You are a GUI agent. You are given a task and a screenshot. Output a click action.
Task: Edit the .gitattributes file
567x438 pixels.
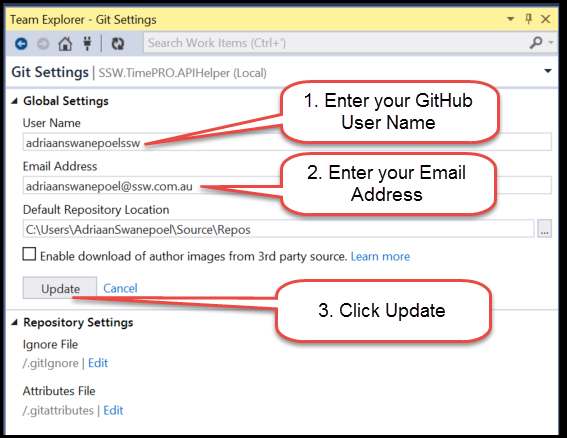[113, 410]
